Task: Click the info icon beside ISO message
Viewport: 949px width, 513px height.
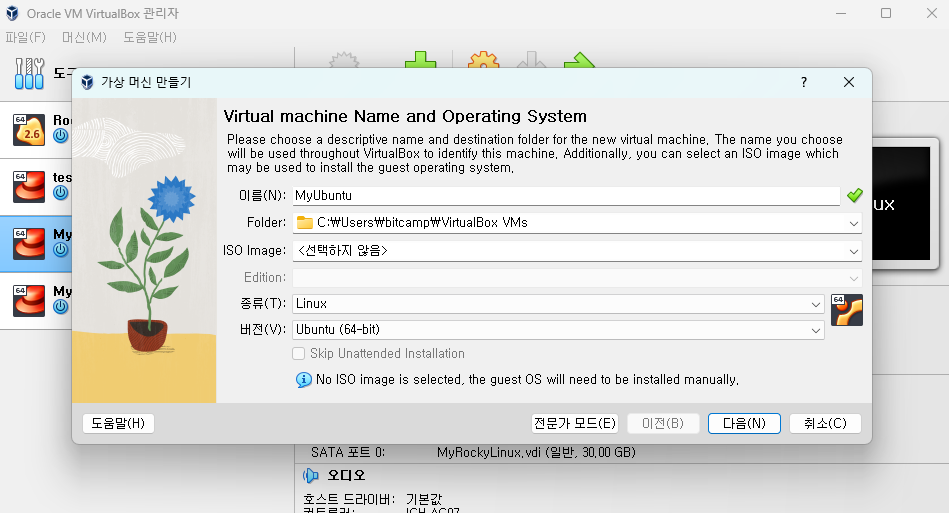Action: (x=304, y=380)
